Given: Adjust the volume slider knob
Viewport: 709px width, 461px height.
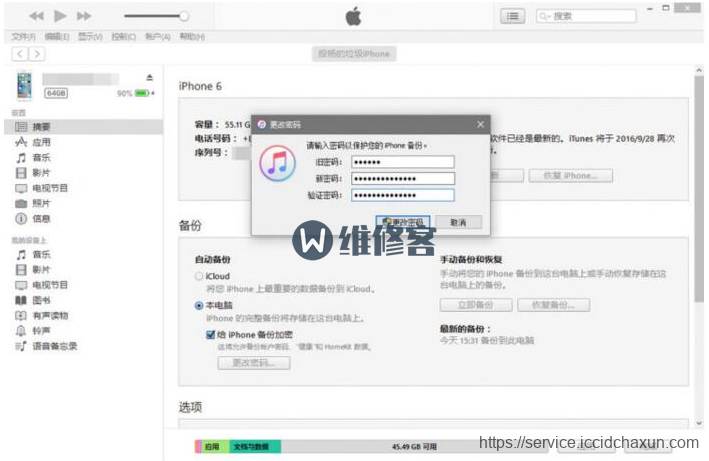Looking at the screenshot, I should click(184, 16).
